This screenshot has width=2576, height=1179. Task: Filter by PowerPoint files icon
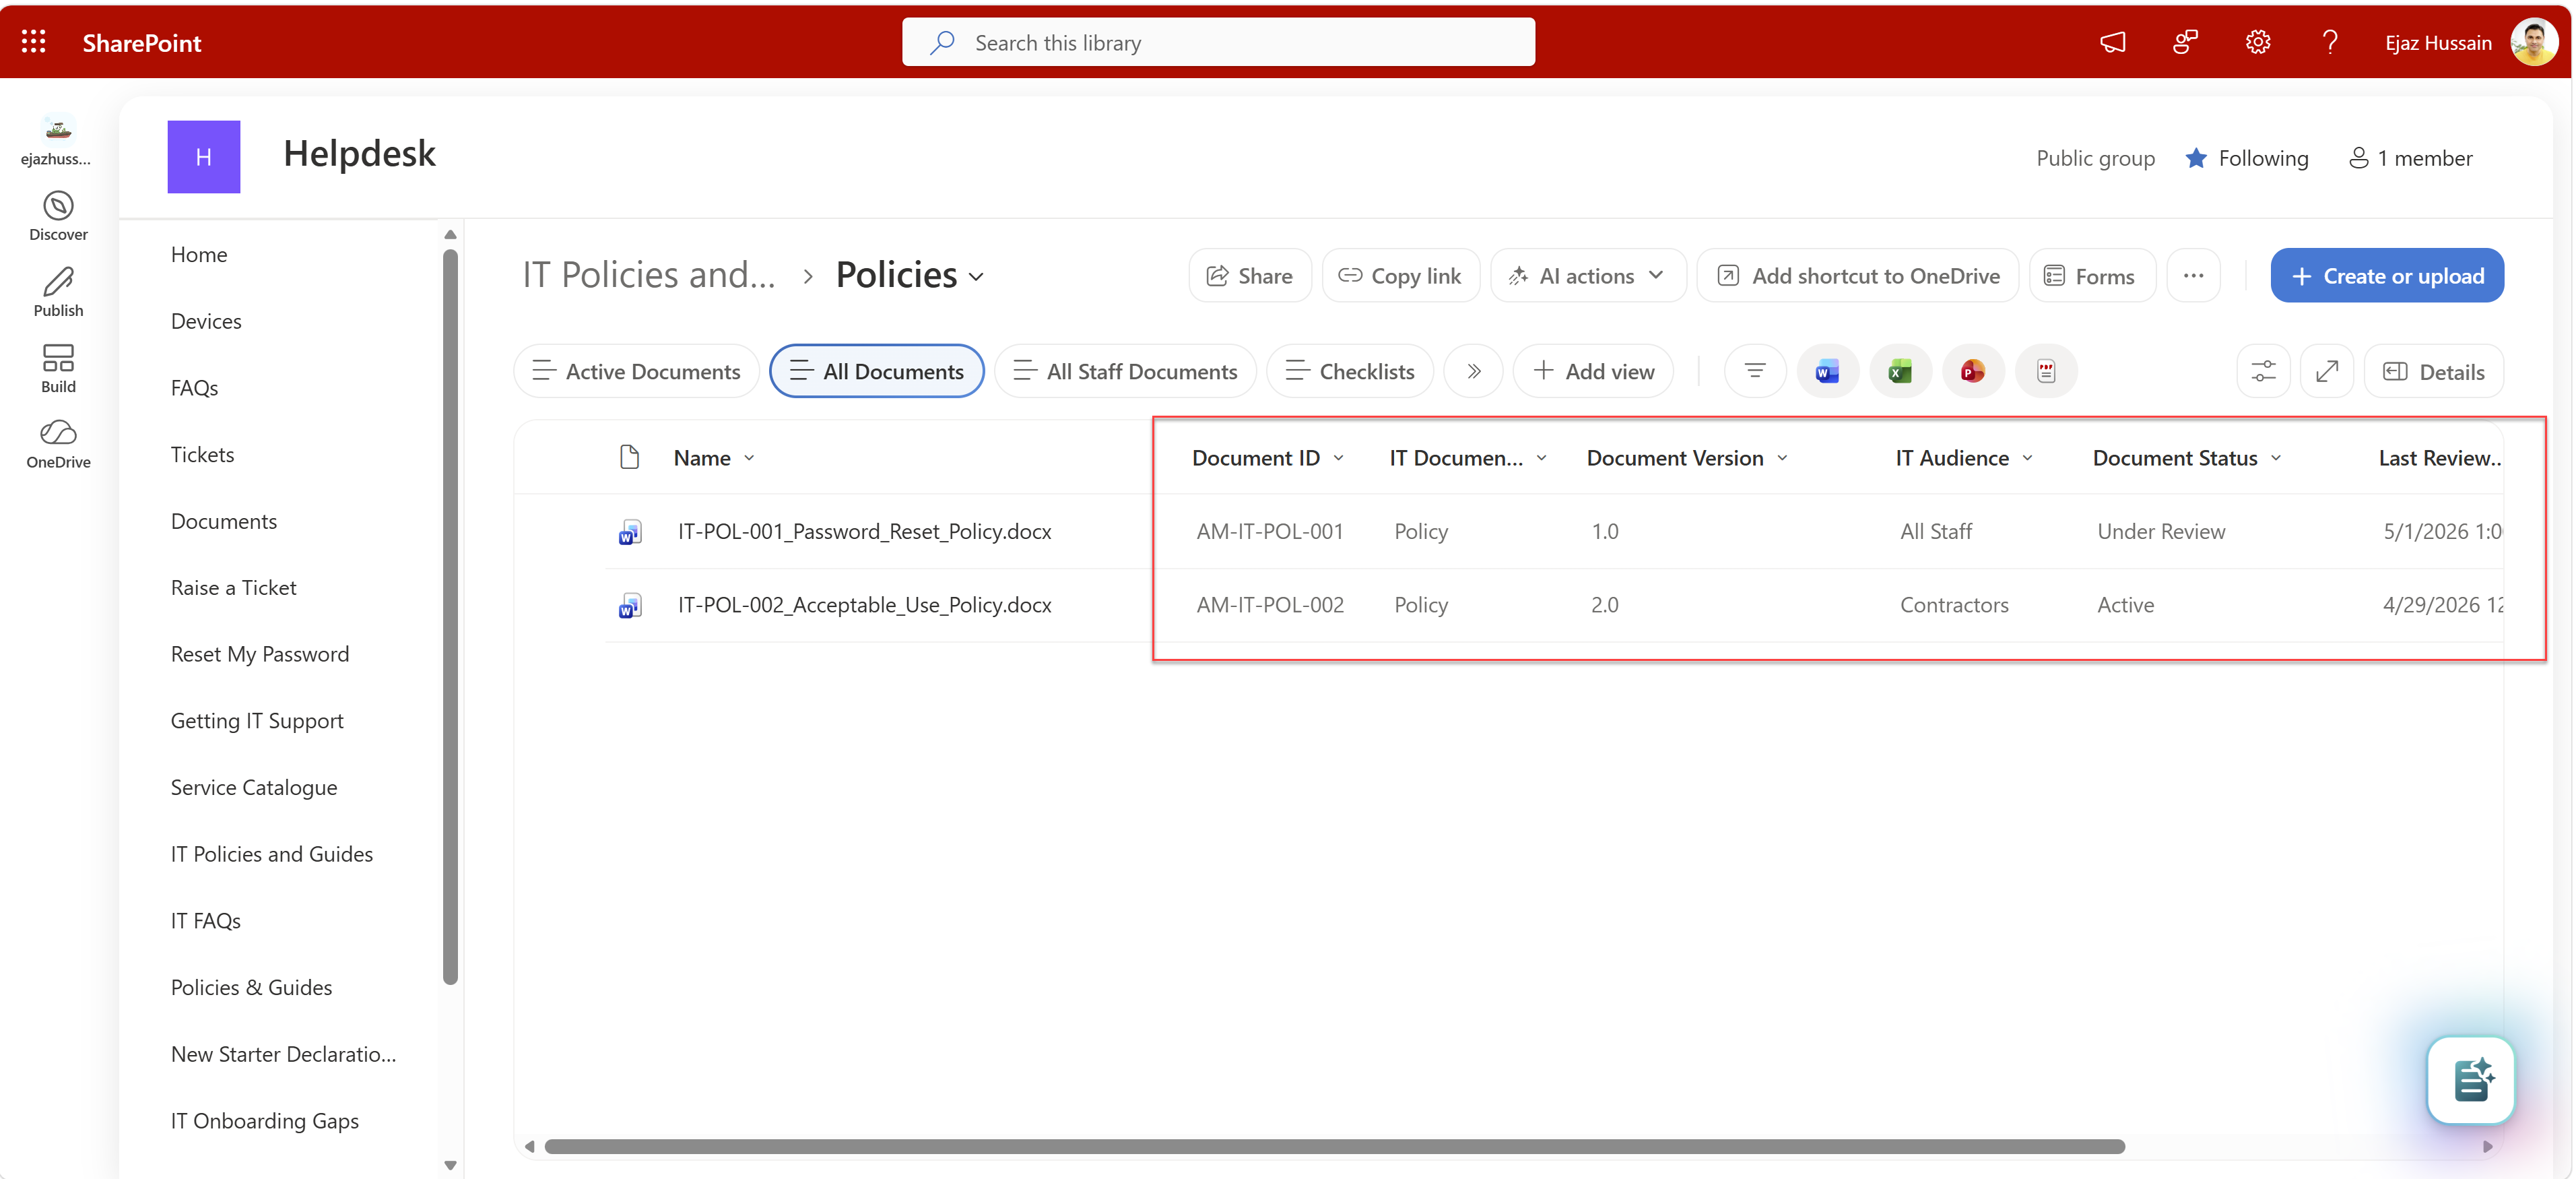coord(1973,371)
